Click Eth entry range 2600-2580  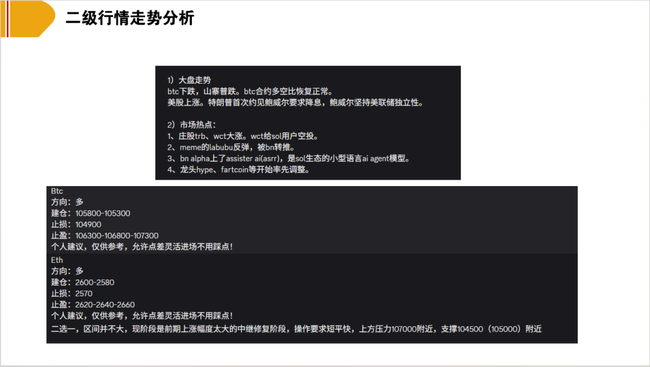(95, 282)
